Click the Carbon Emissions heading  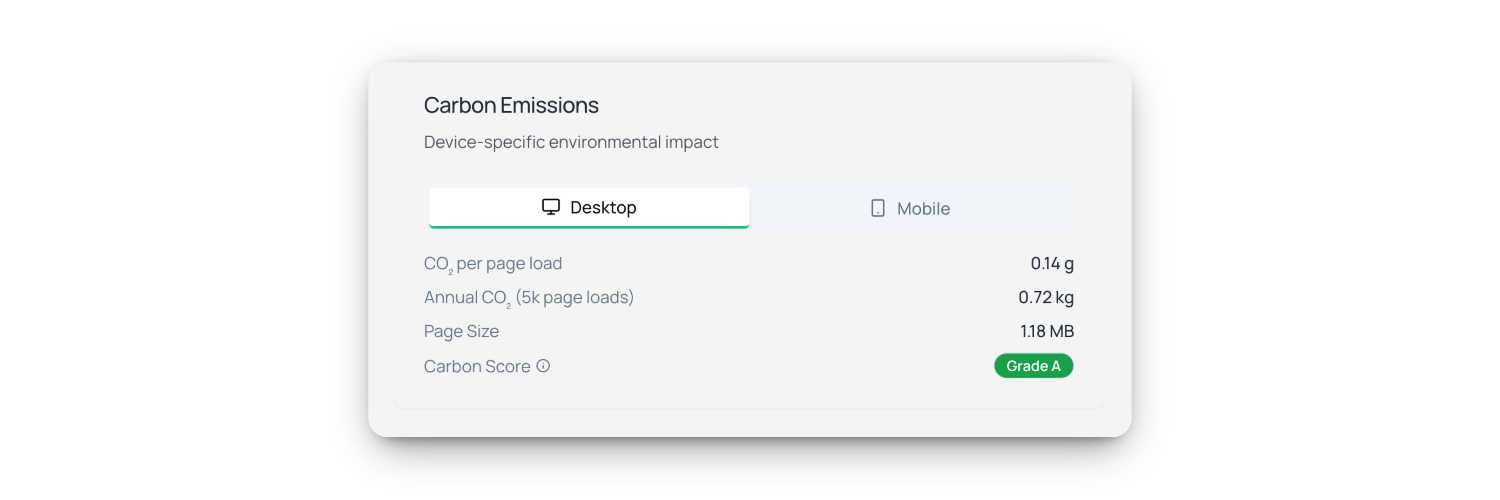pos(511,105)
